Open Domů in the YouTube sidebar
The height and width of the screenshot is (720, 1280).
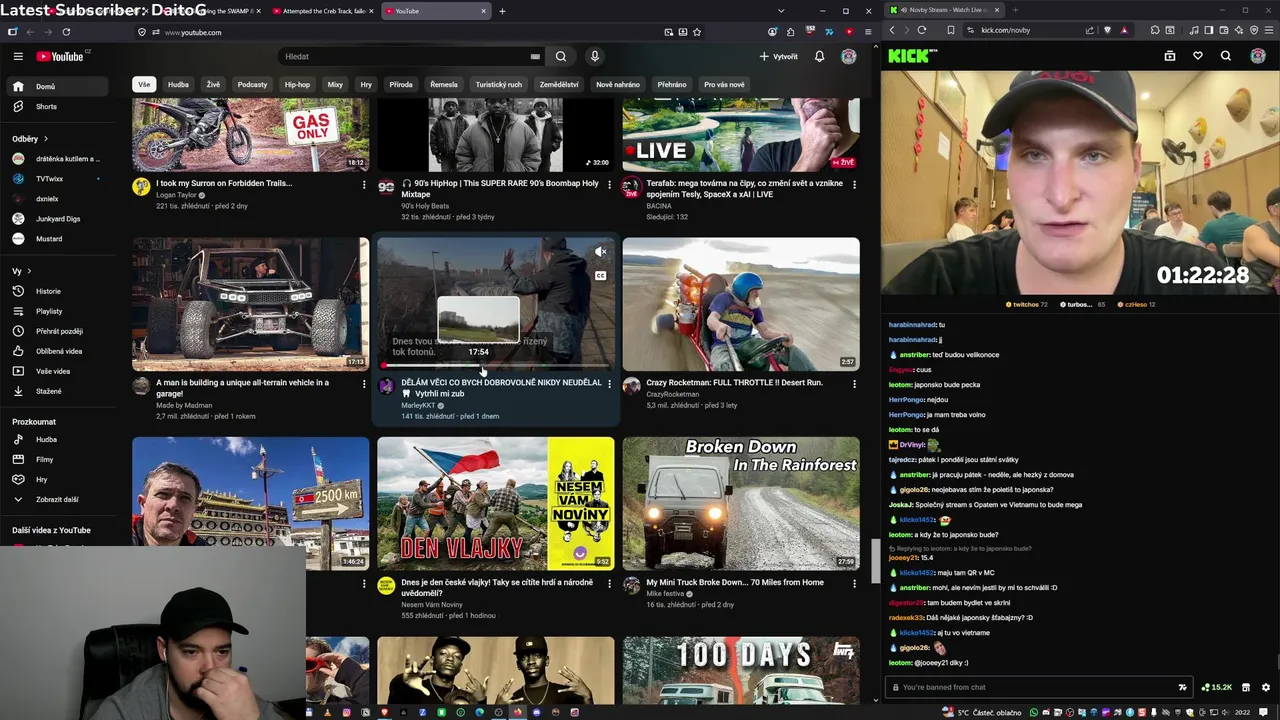(x=58, y=87)
